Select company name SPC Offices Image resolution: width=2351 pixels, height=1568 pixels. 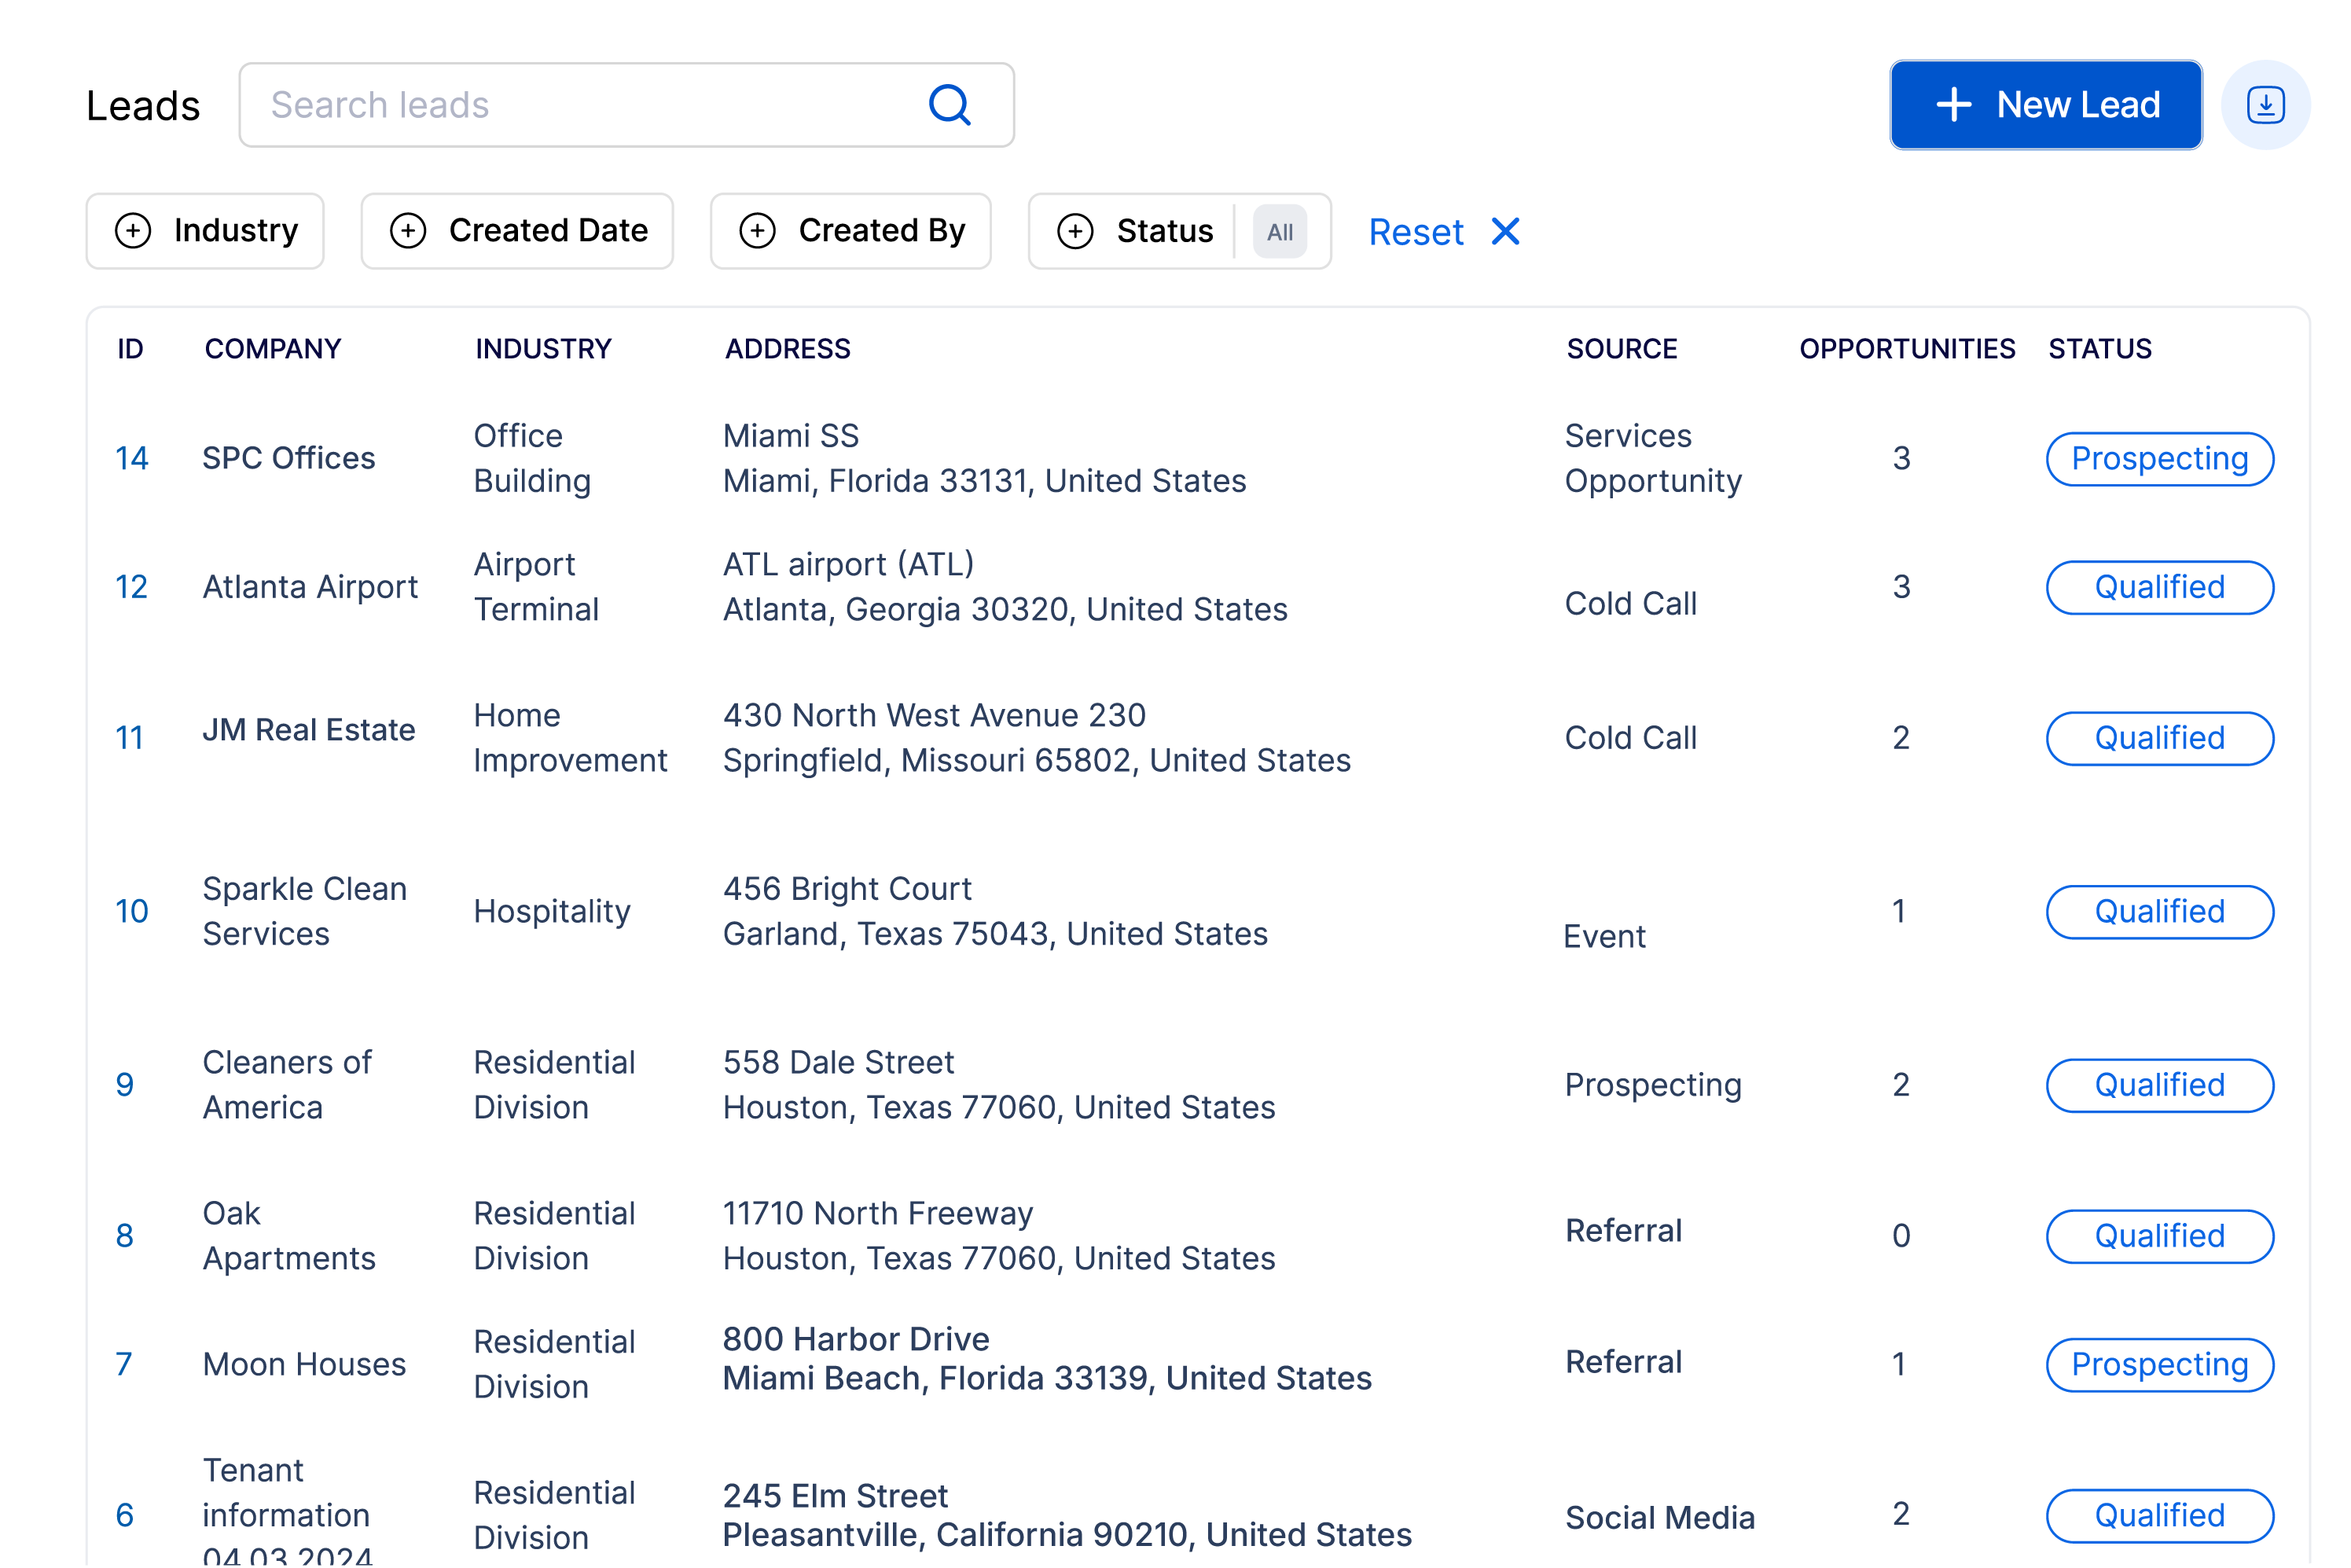pos(289,458)
